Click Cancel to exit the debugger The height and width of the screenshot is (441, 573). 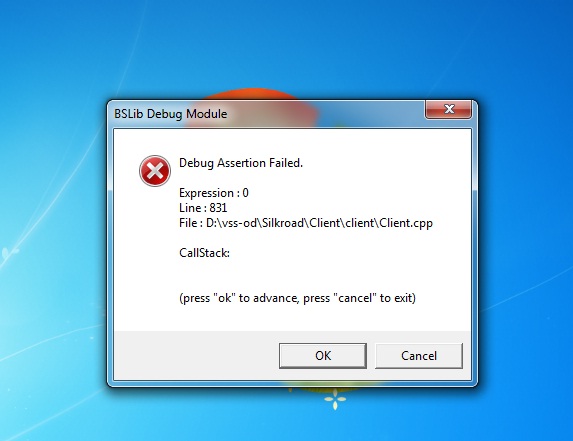[419, 356]
